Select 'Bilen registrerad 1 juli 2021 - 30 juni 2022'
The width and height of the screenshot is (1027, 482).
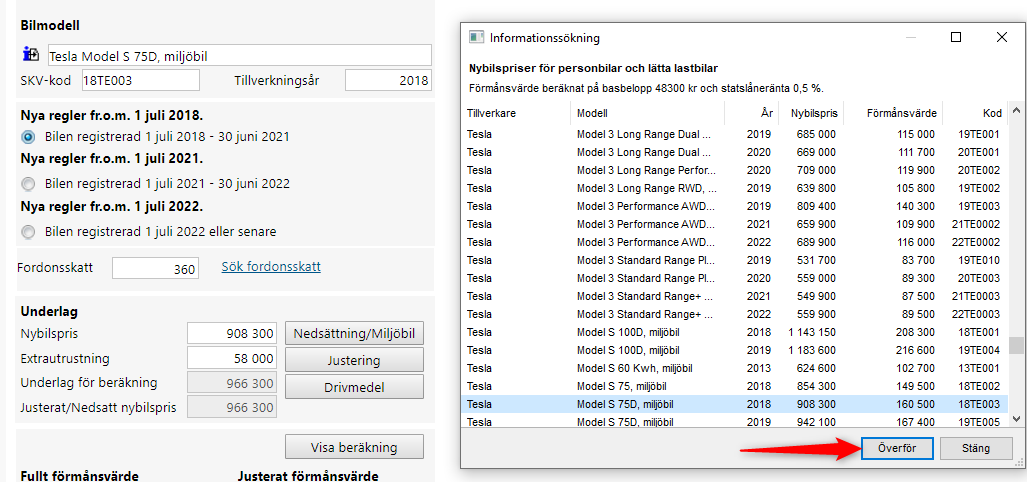pos(28,183)
